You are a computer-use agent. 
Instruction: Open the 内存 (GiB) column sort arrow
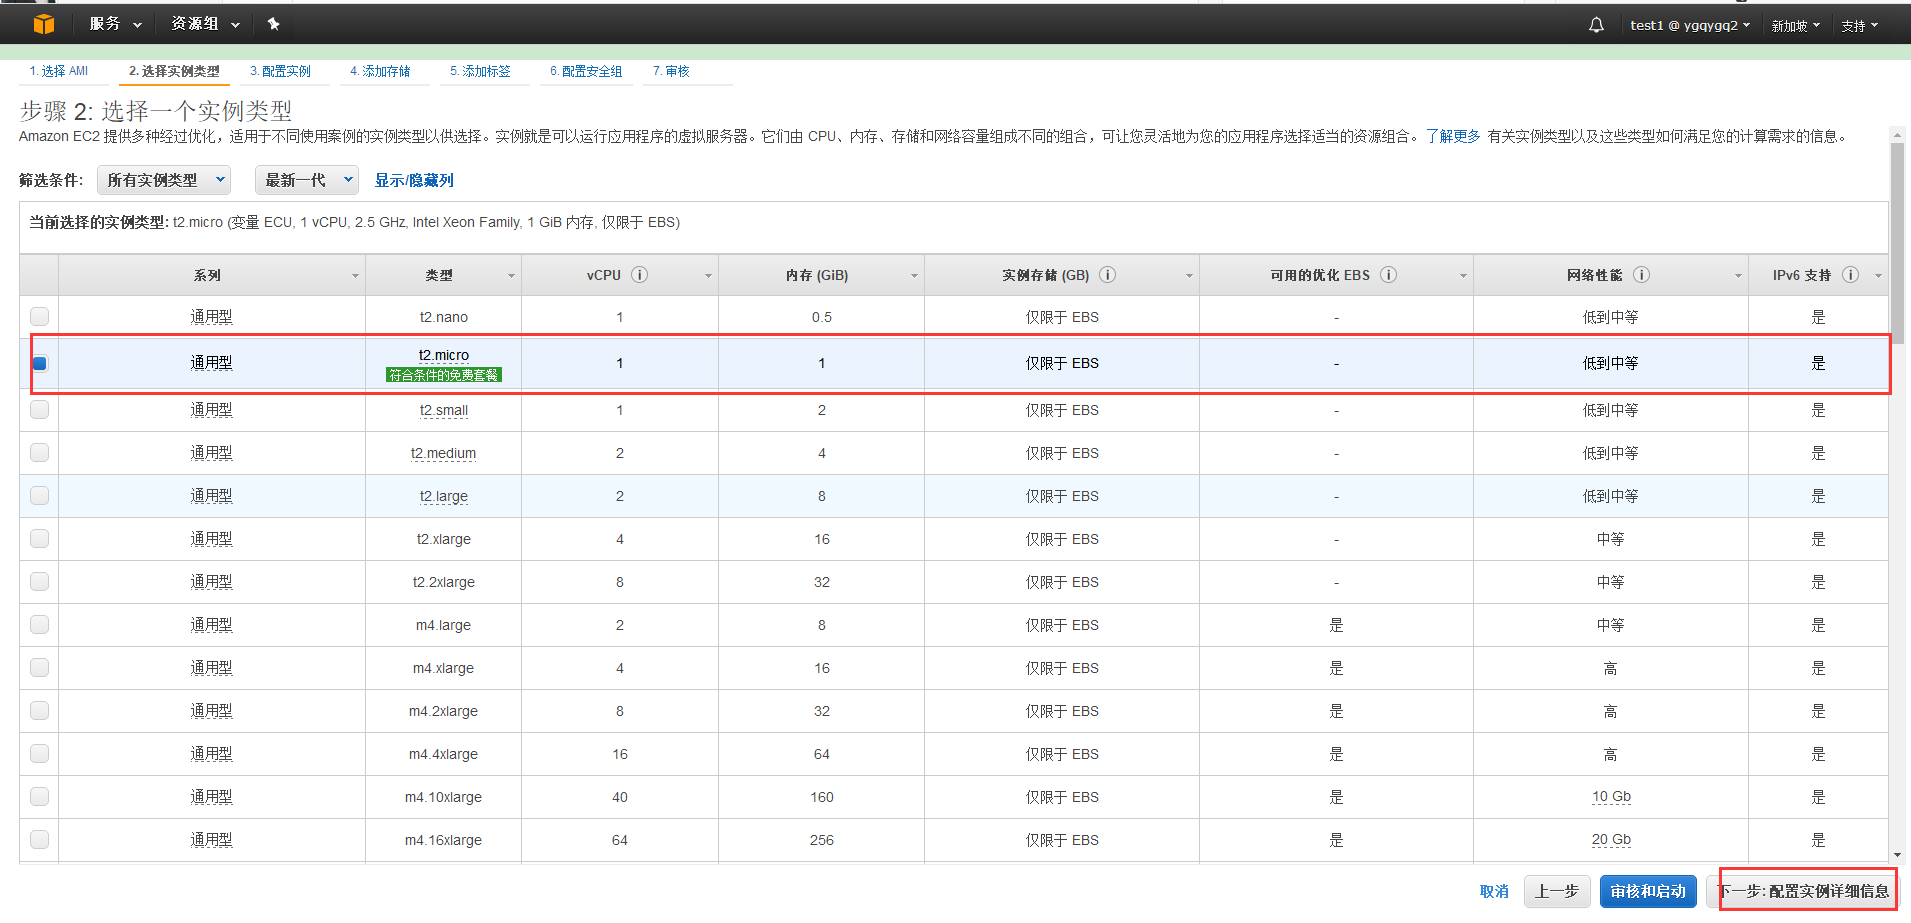[x=914, y=276]
